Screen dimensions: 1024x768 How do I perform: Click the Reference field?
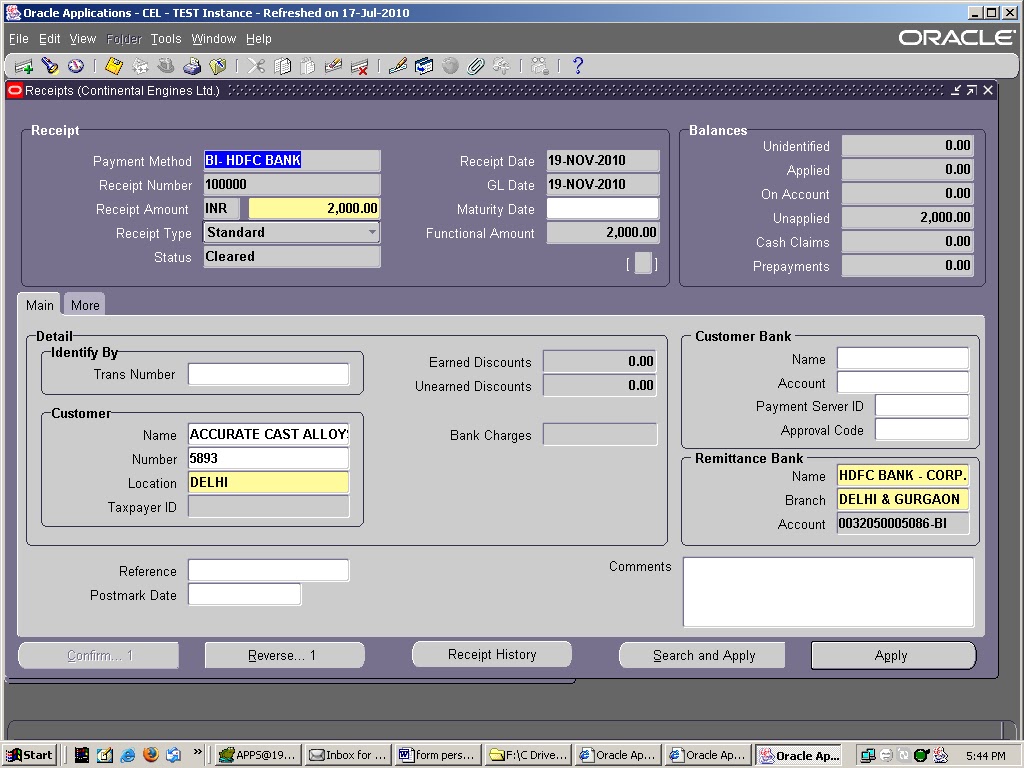click(268, 570)
